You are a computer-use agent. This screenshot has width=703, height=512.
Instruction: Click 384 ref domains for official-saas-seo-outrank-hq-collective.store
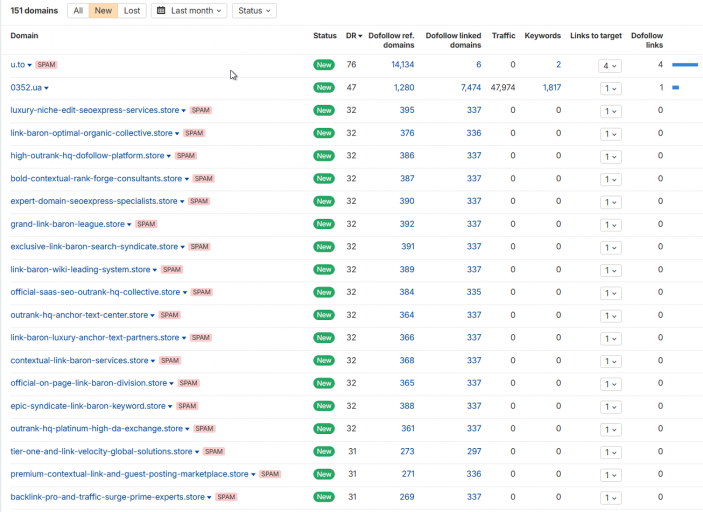[x=407, y=292]
